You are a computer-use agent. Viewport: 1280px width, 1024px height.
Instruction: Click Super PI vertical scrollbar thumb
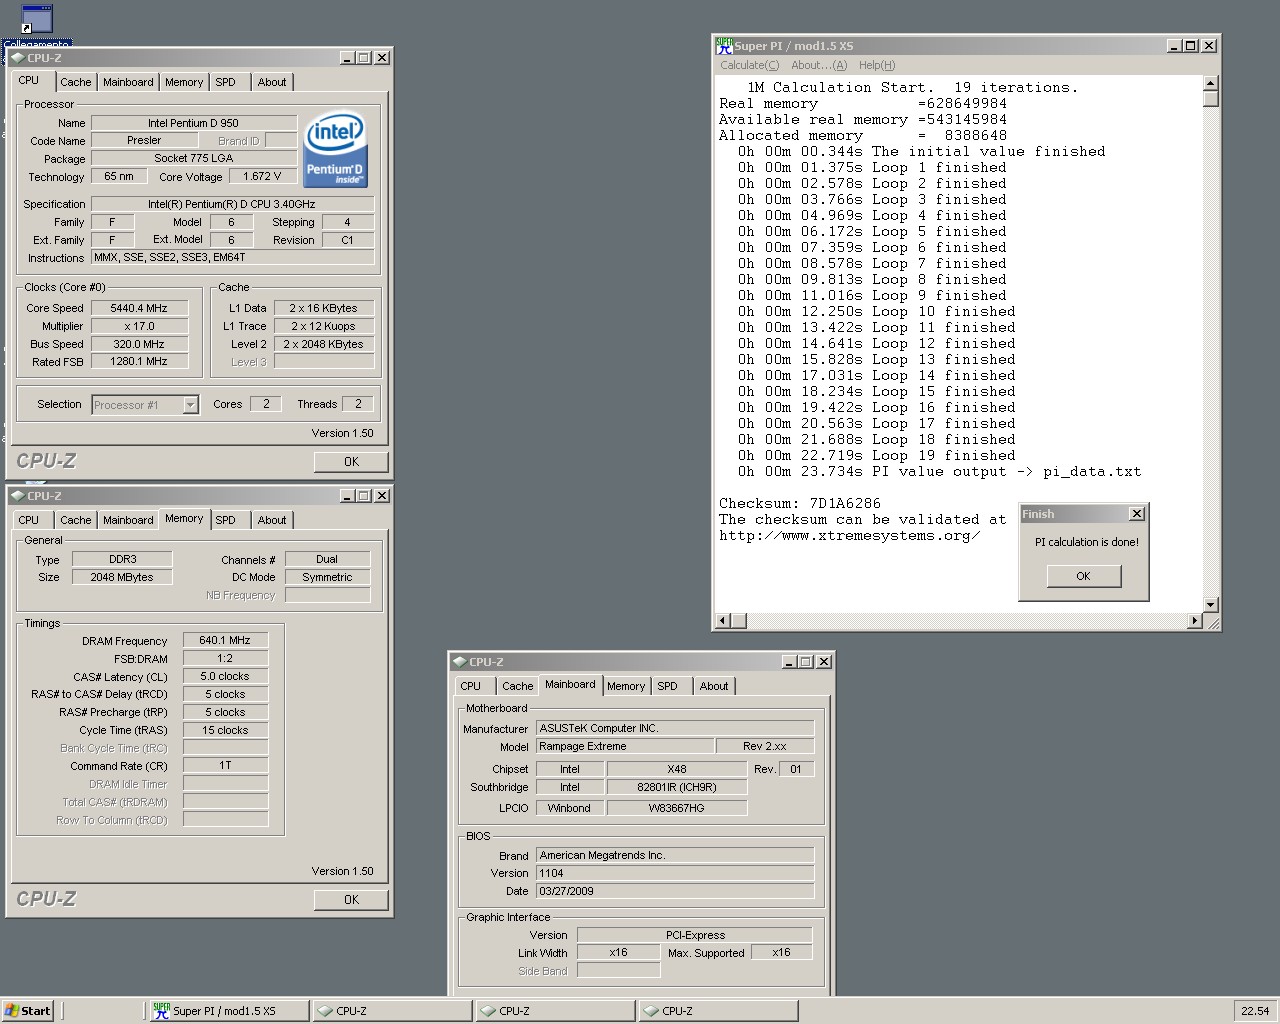(x=1210, y=99)
